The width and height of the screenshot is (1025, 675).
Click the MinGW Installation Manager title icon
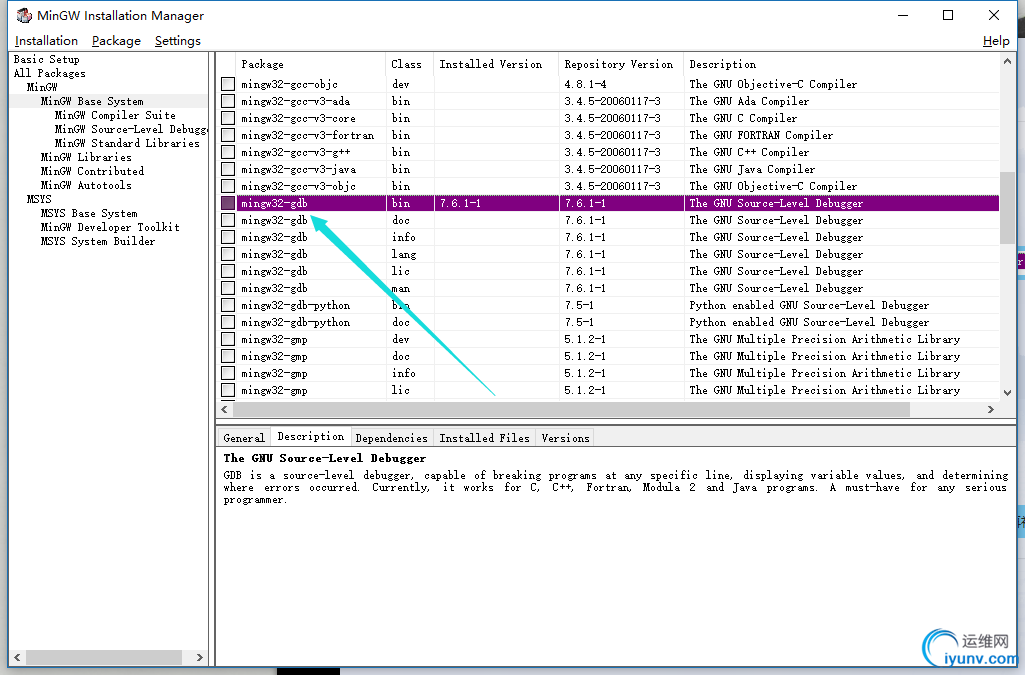(24, 15)
